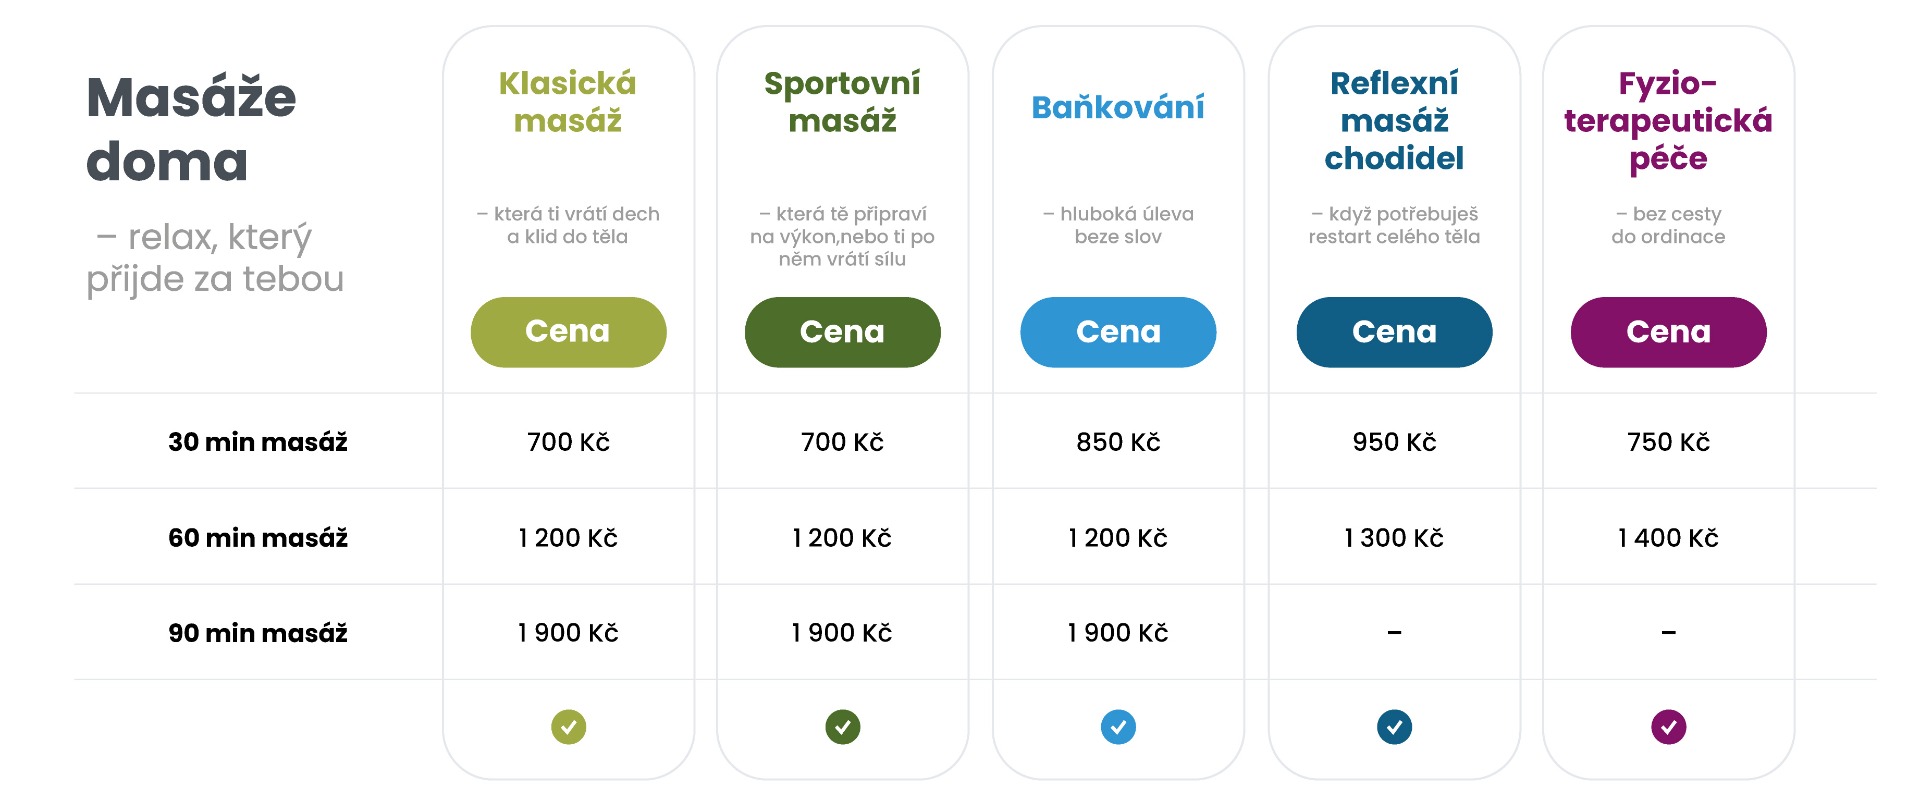Image resolution: width=1920 pixels, height=807 pixels.
Task: Click the olive checkmark under Klasická masáž
Action: (568, 727)
